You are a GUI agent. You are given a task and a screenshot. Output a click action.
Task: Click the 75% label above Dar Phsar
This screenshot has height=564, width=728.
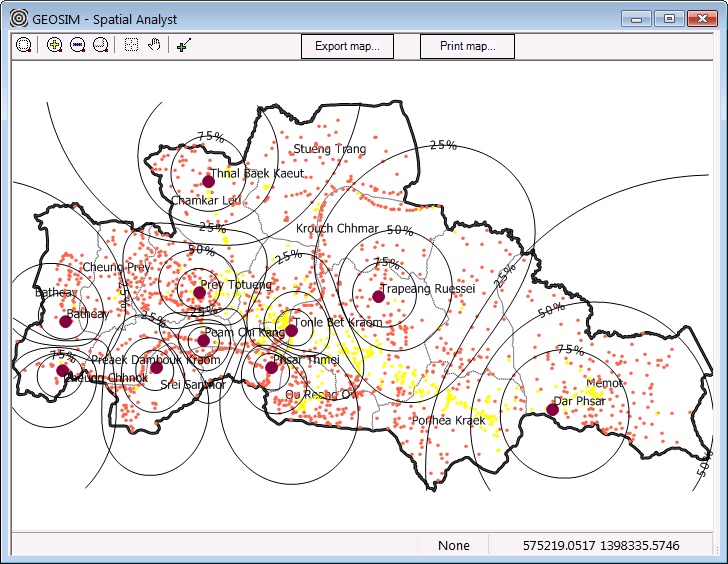pyautogui.click(x=571, y=350)
